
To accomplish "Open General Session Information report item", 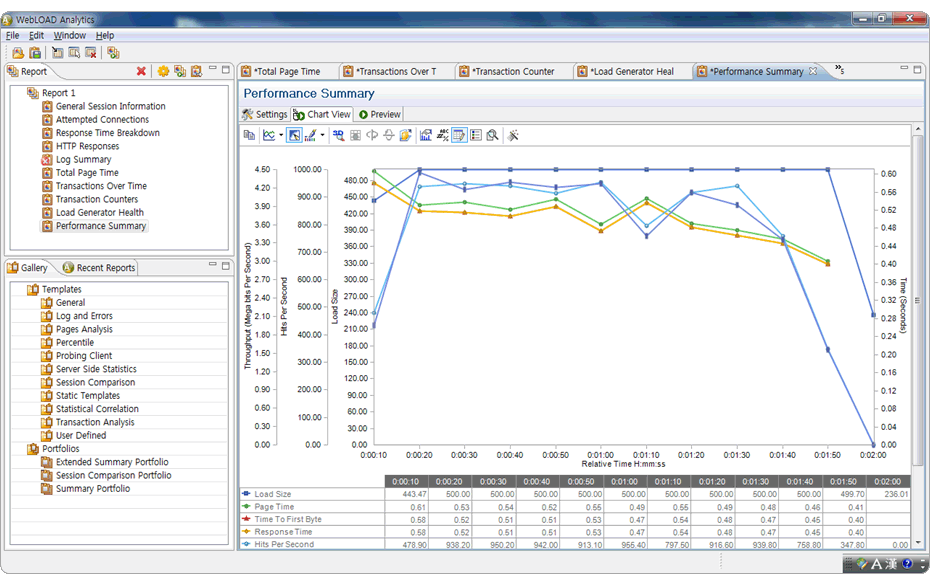I will click(110, 106).
